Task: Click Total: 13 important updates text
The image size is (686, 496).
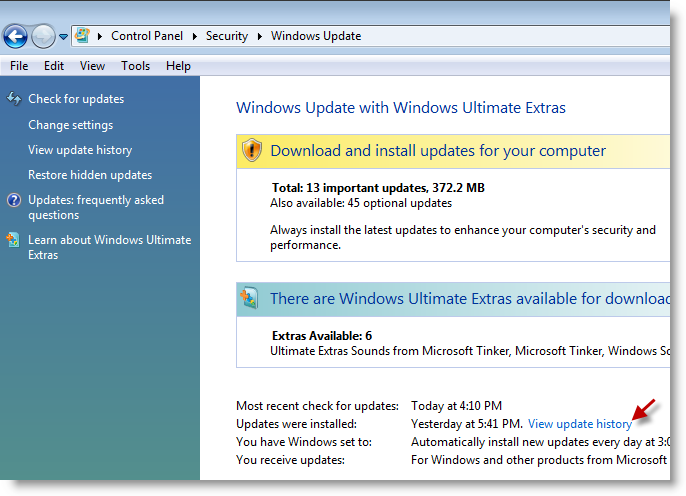Action: 378,188
